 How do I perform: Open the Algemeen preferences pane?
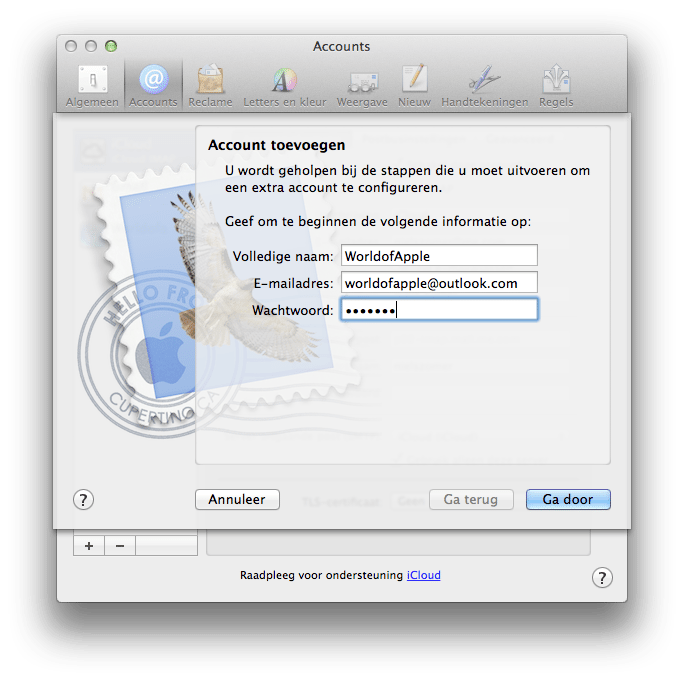point(92,86)
